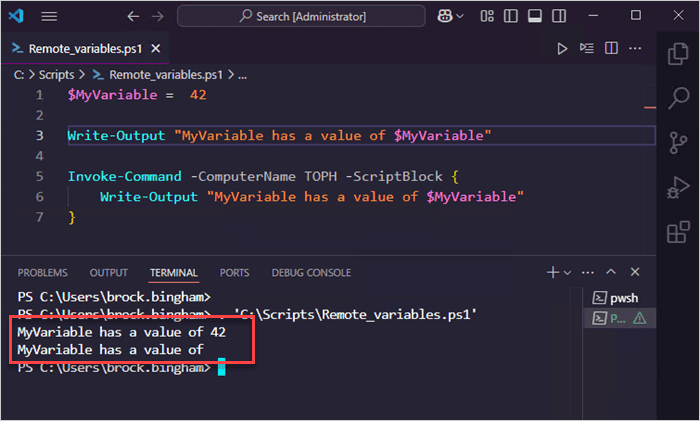The height and width of the screenshot is (421, 700).
Task: Toggle the secondary side bar
Action: 559,17
